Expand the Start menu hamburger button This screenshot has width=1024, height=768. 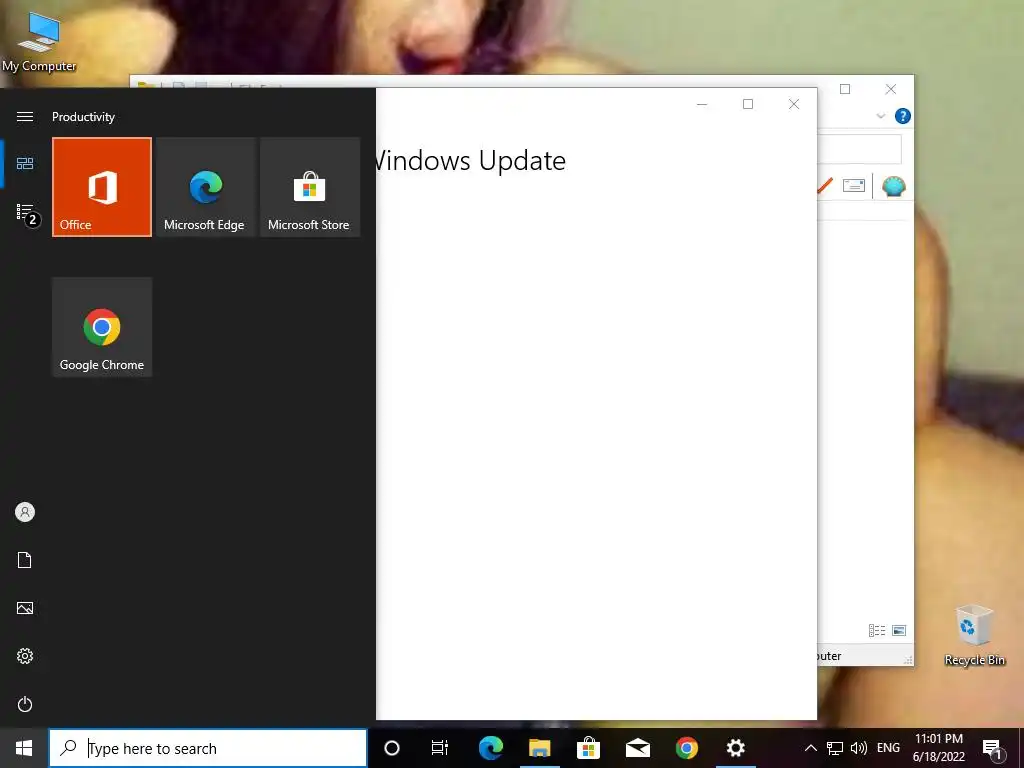pos(25,116)
